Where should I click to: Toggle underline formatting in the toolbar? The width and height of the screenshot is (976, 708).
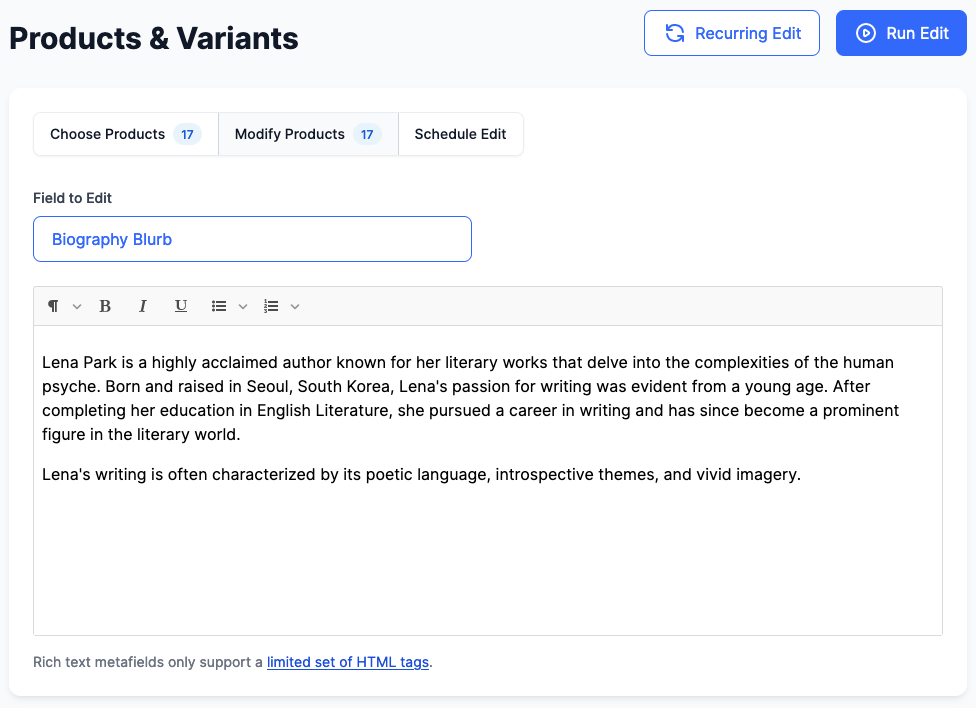coord(181,306)
